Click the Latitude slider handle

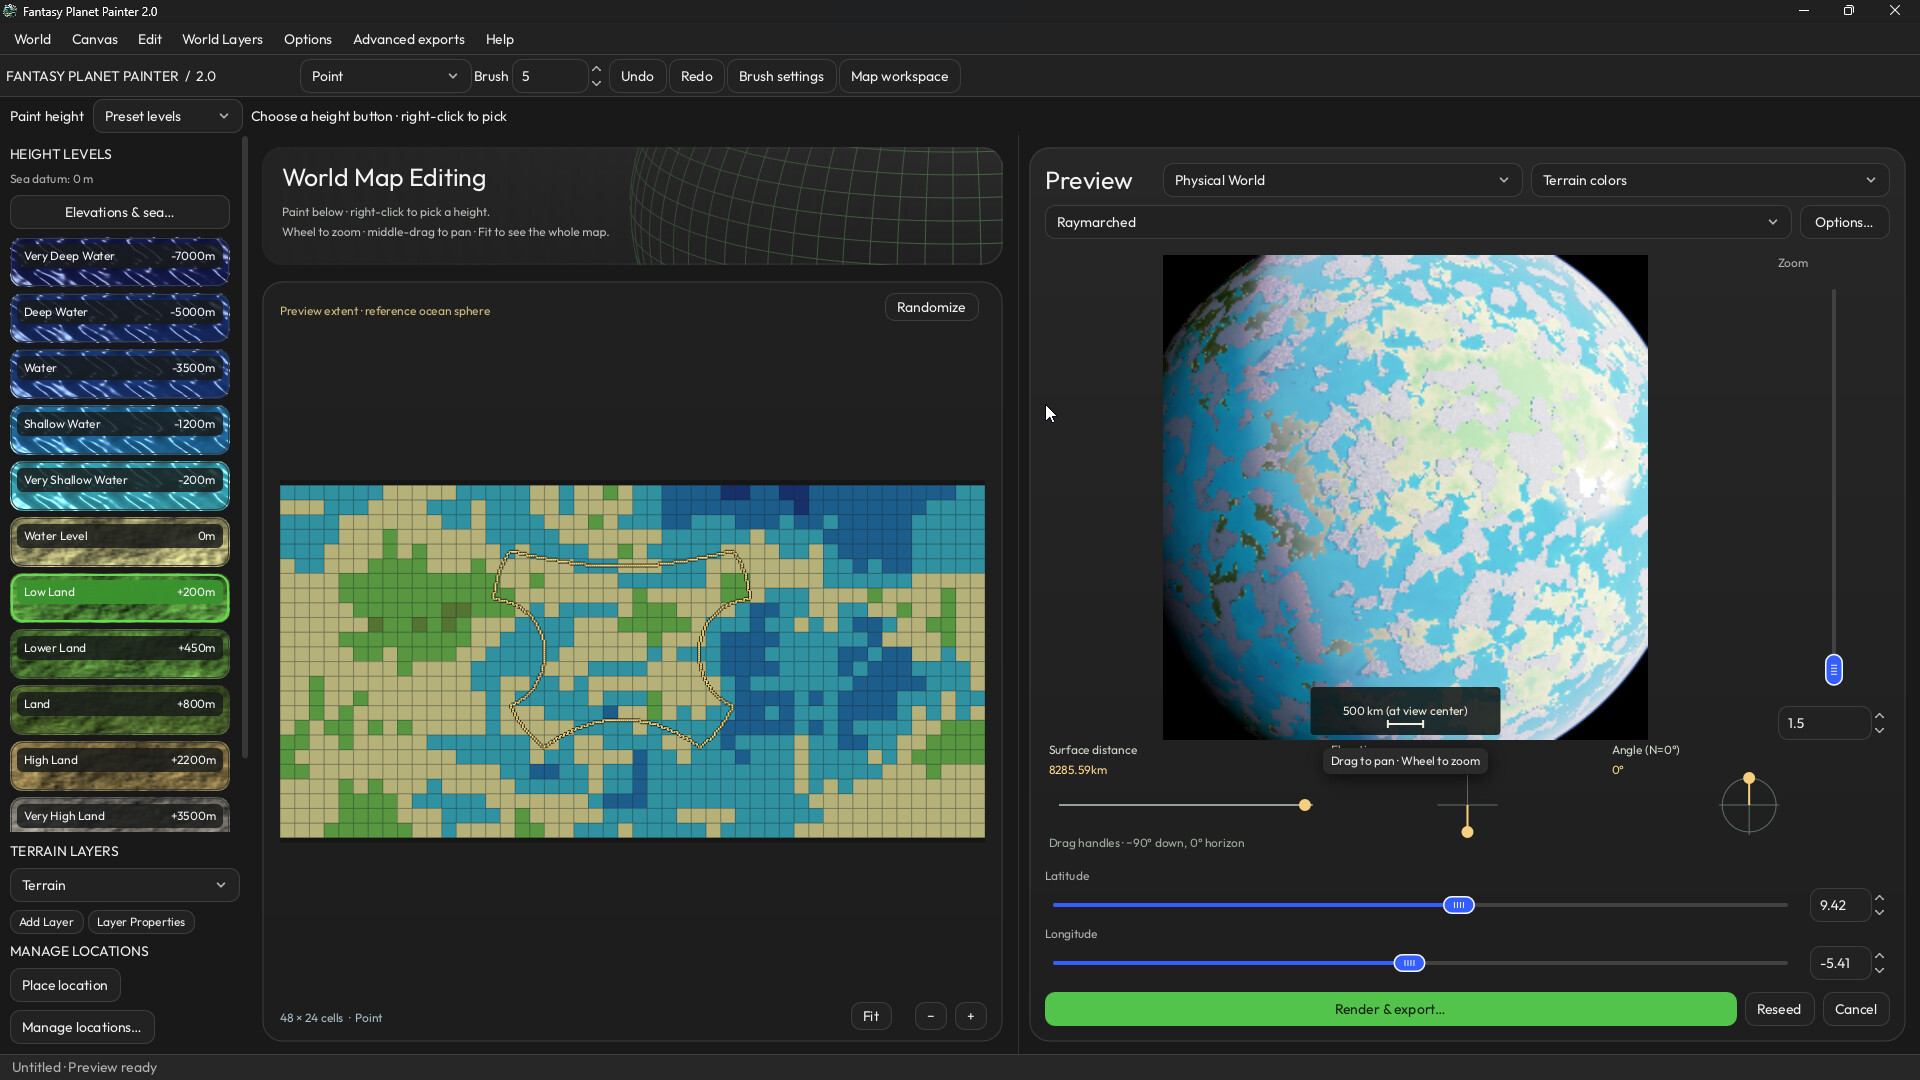pos(1459,905)
